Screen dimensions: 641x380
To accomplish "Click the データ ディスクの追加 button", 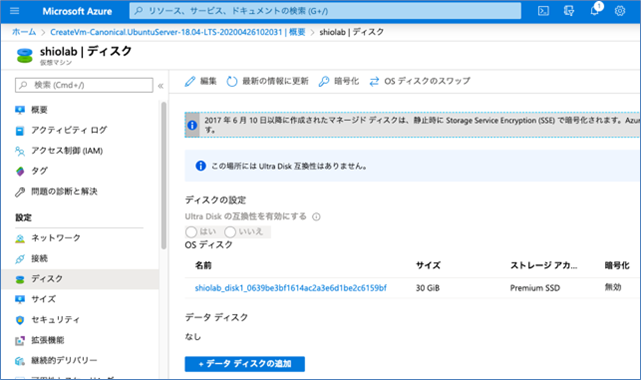I will pos(244,364).
